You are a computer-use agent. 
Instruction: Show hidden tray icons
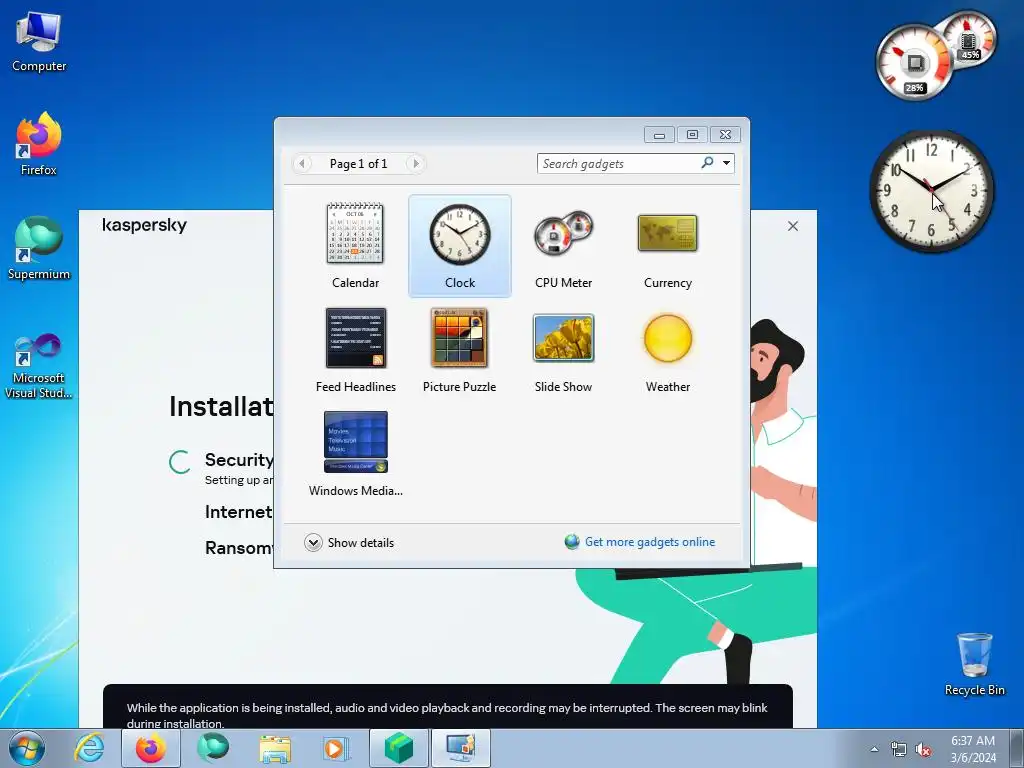coord(874,749)
